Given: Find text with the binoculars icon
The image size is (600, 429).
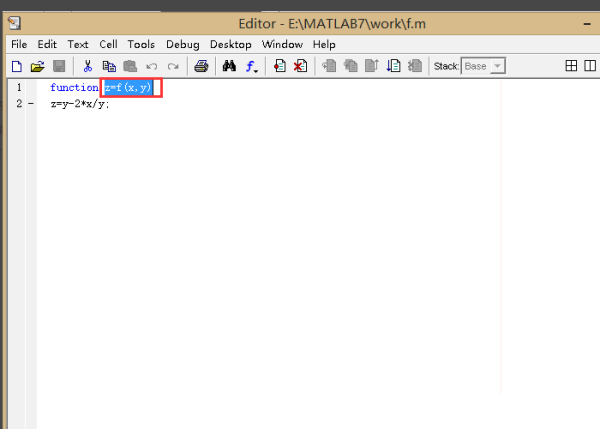Looking at the screenshot, I should (229, 66).
